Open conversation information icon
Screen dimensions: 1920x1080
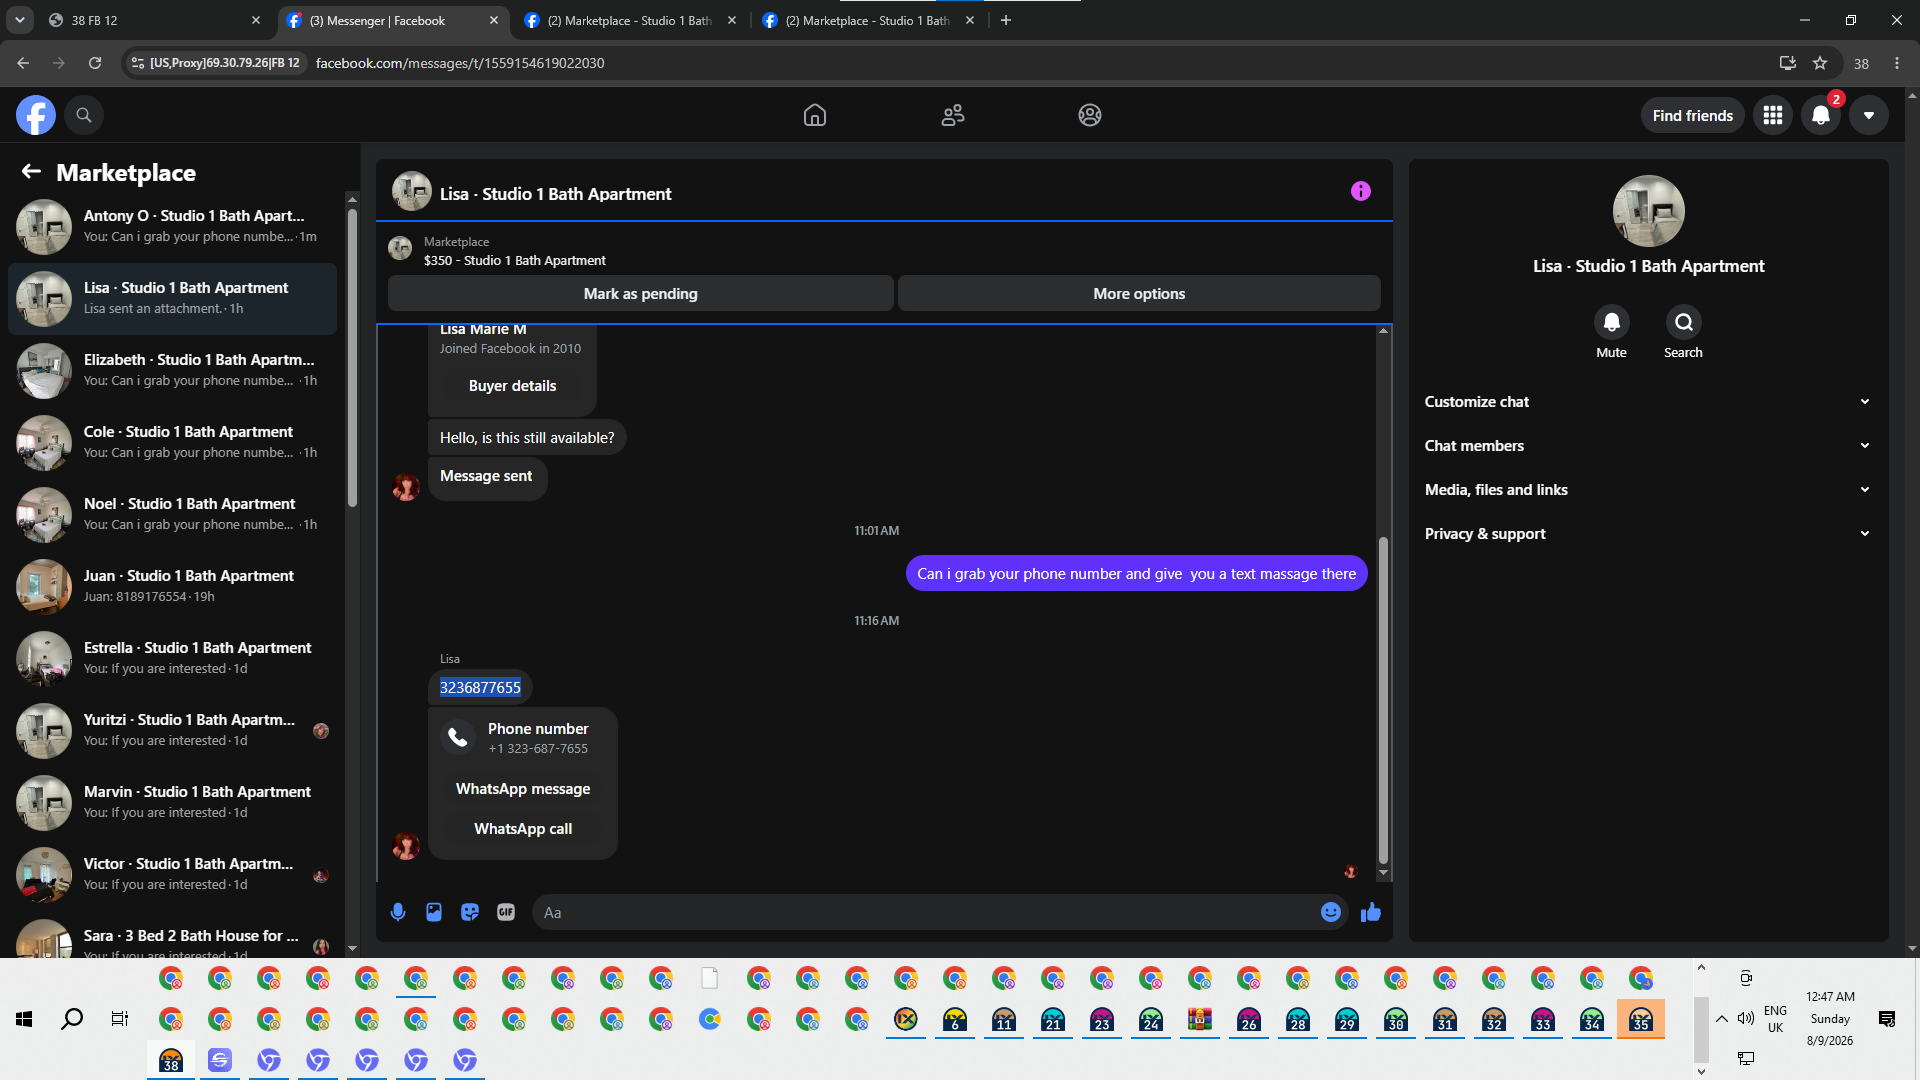1361,191
